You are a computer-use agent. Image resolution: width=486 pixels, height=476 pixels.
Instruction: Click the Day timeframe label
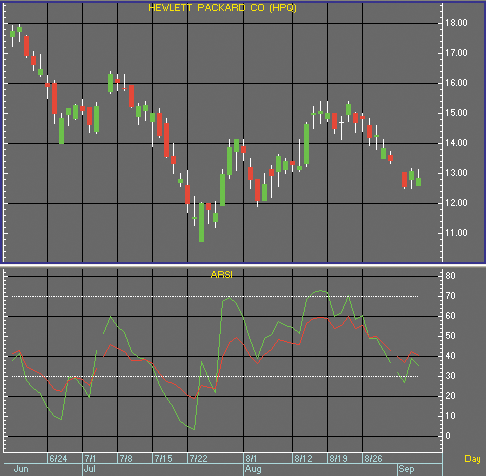[472, 459]
